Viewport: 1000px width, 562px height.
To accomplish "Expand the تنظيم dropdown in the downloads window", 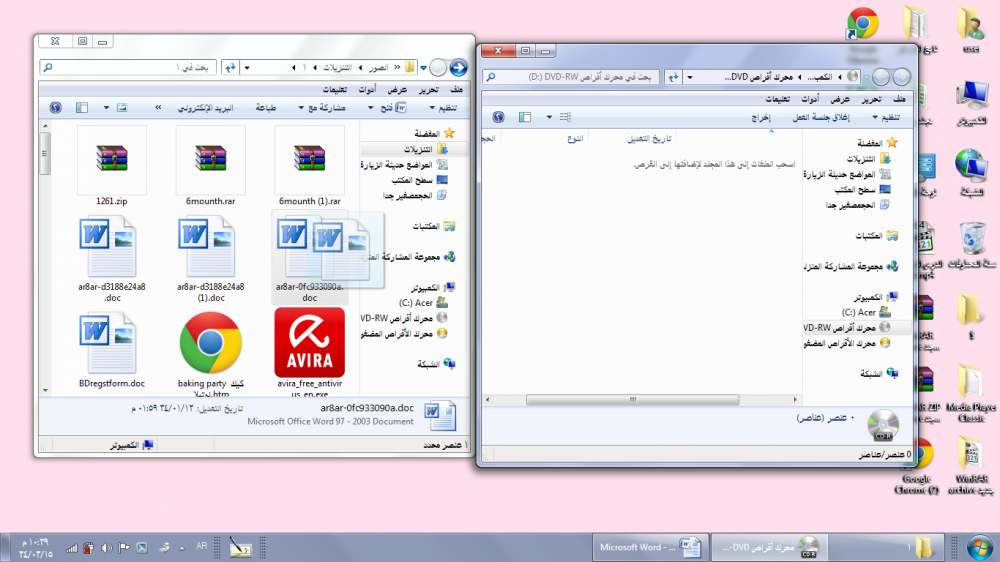I will pos(444,107).
